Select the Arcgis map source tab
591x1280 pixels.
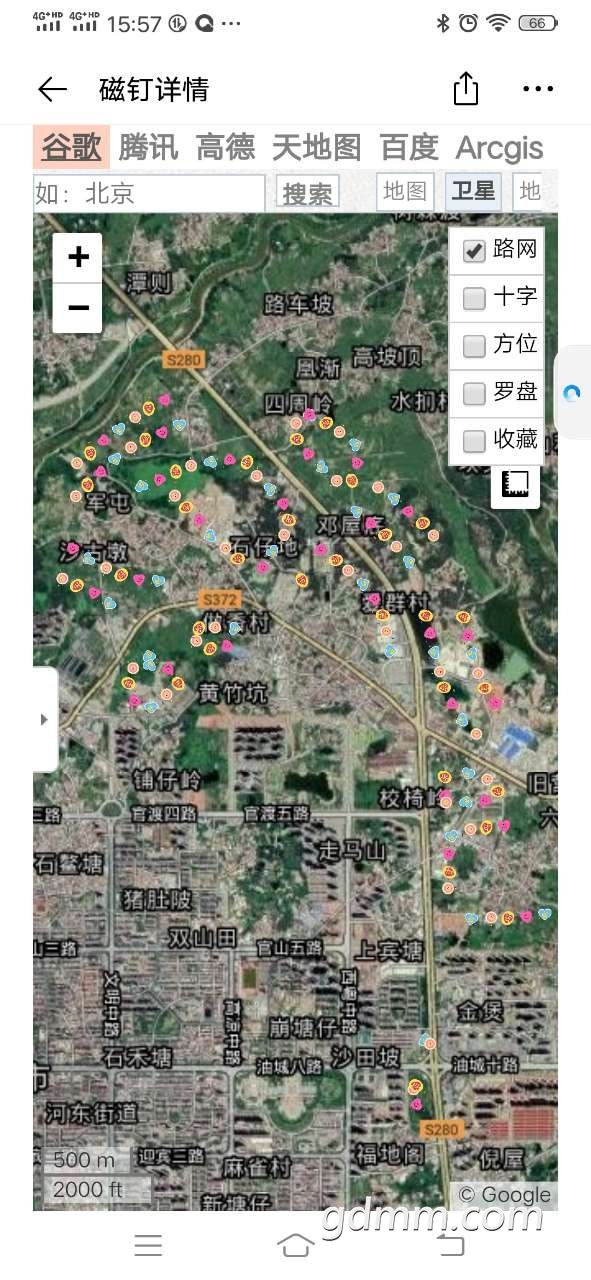click(x=499, y=147)
